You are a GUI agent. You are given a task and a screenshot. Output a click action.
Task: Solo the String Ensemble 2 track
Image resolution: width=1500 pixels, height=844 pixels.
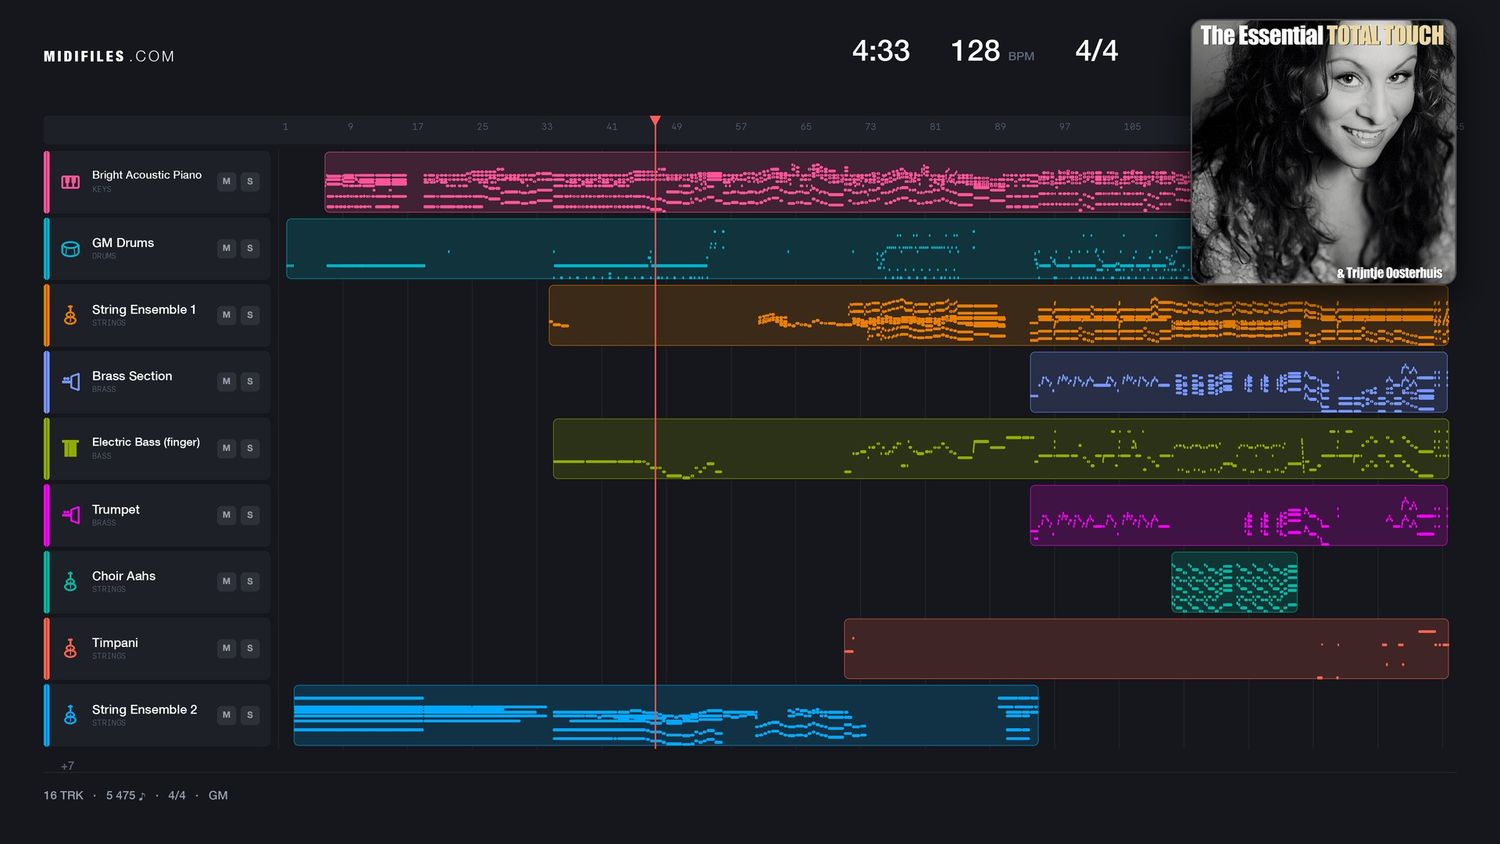coord(250,715)
